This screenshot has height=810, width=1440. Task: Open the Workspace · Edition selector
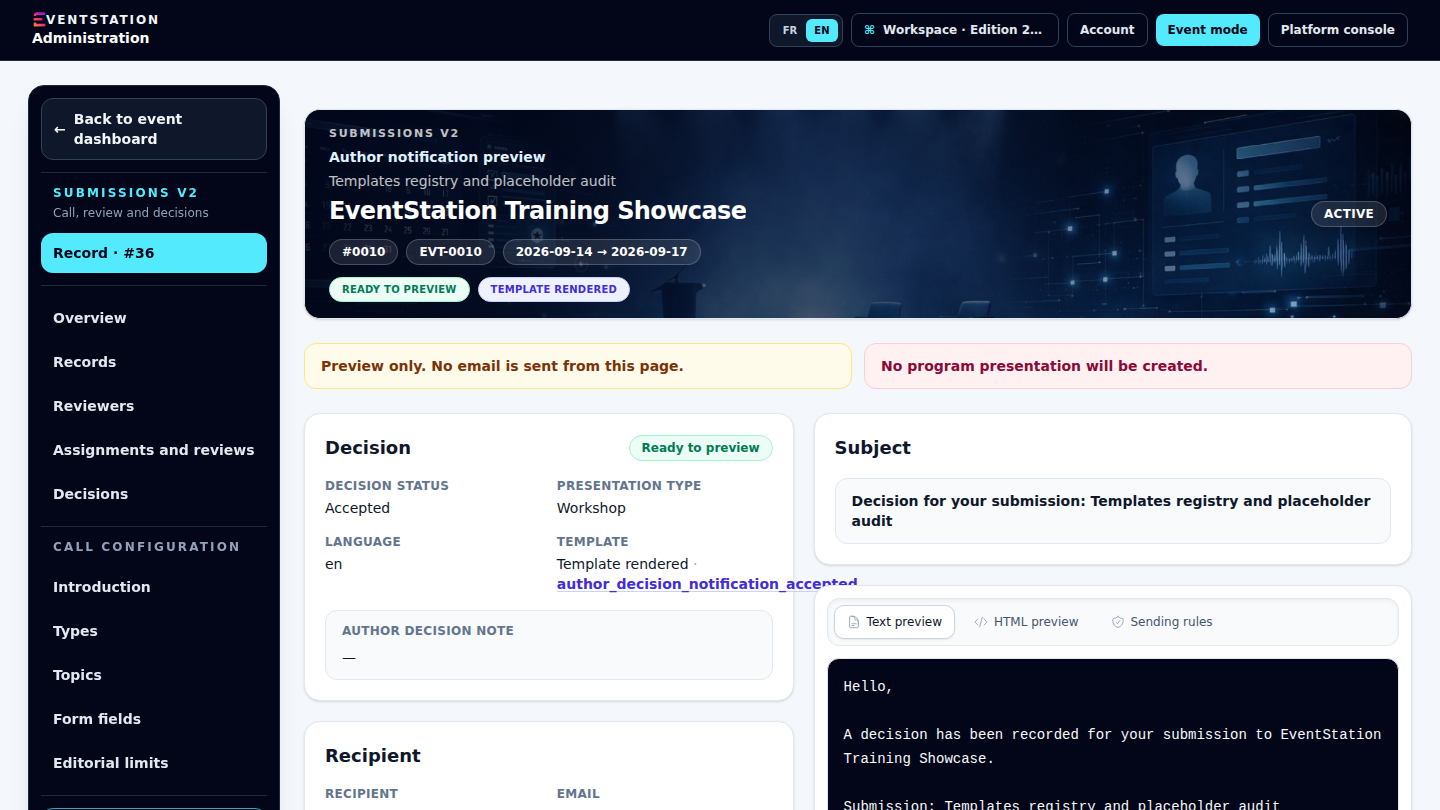[x=954, y=30]
